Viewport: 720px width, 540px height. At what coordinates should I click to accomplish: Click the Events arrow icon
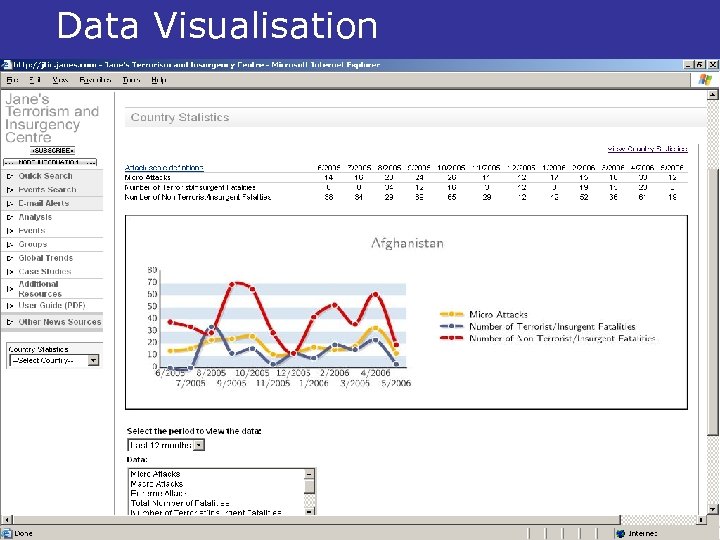(x=10, y=231)
